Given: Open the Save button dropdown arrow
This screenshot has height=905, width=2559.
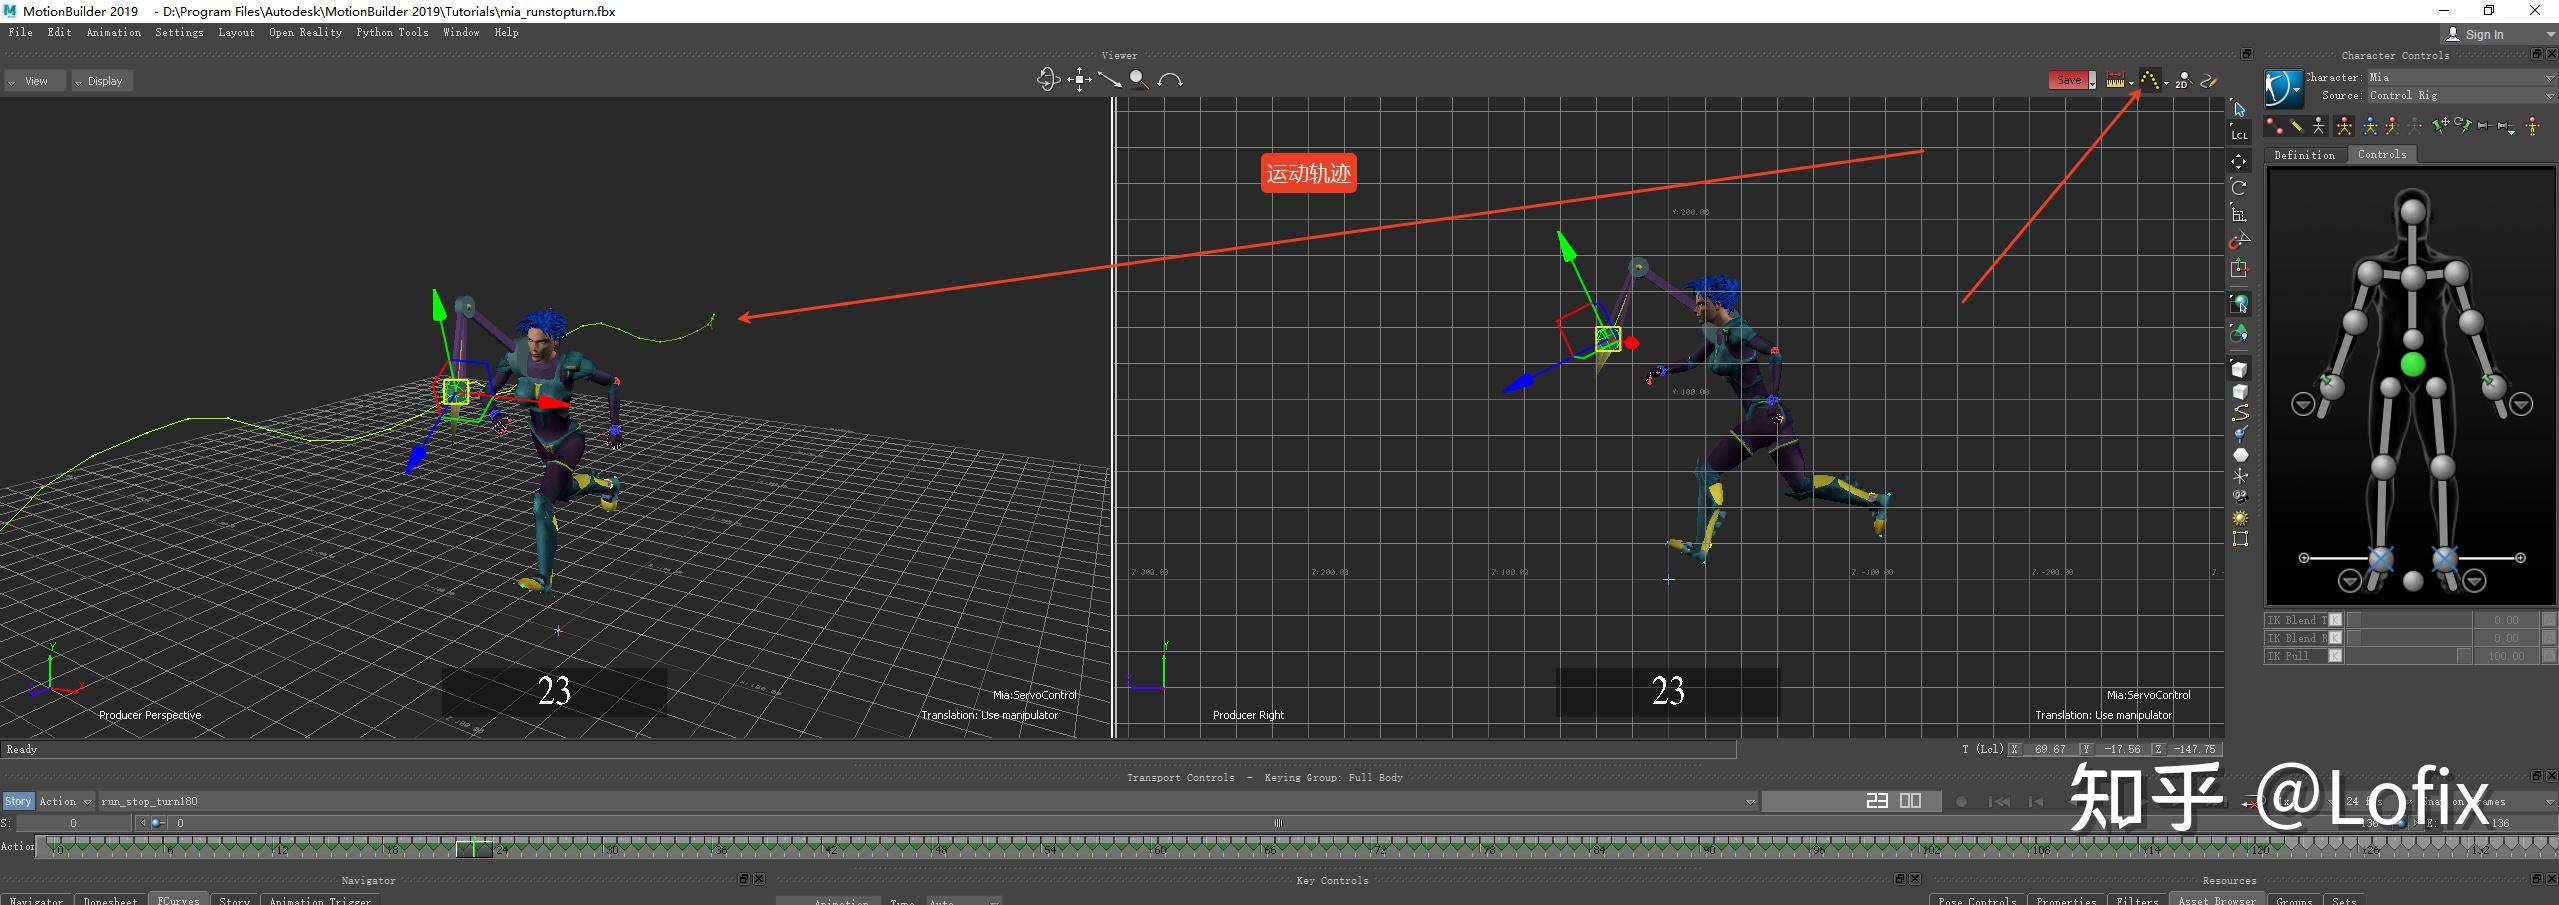Looking at the screenshot, I should tap(2092, 81).
